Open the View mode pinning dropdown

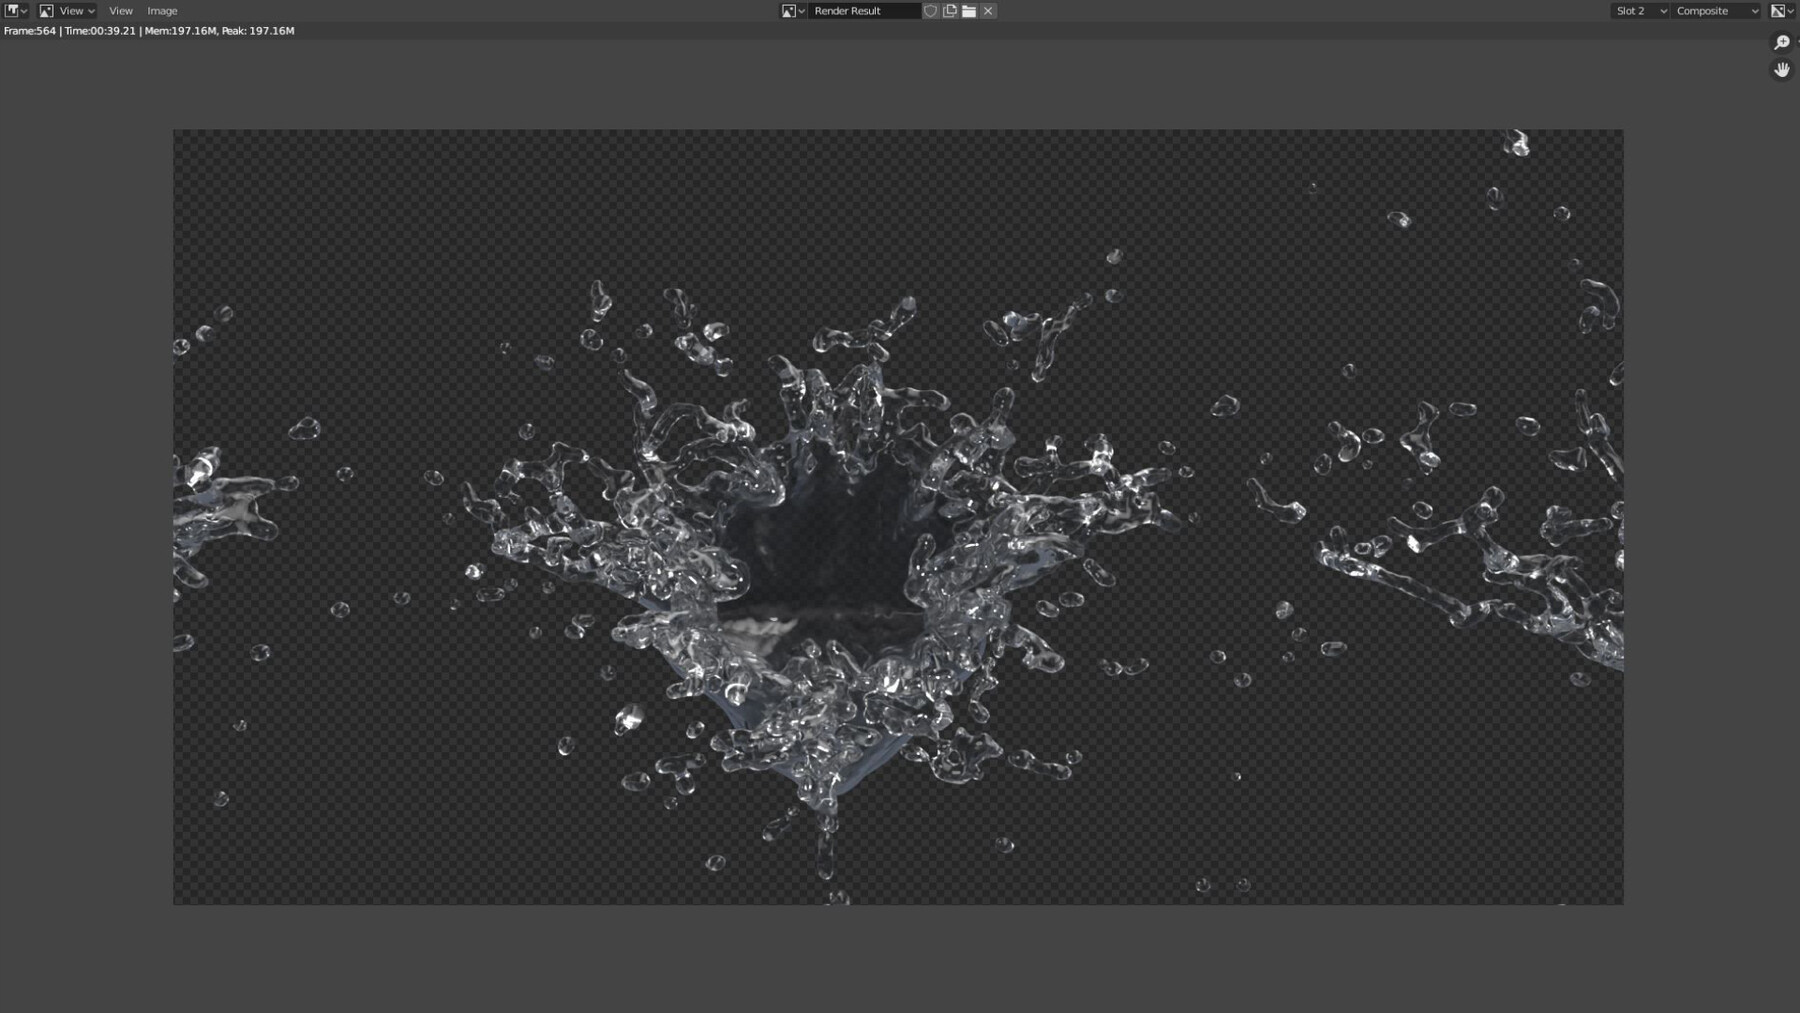(x=70, y=10)
